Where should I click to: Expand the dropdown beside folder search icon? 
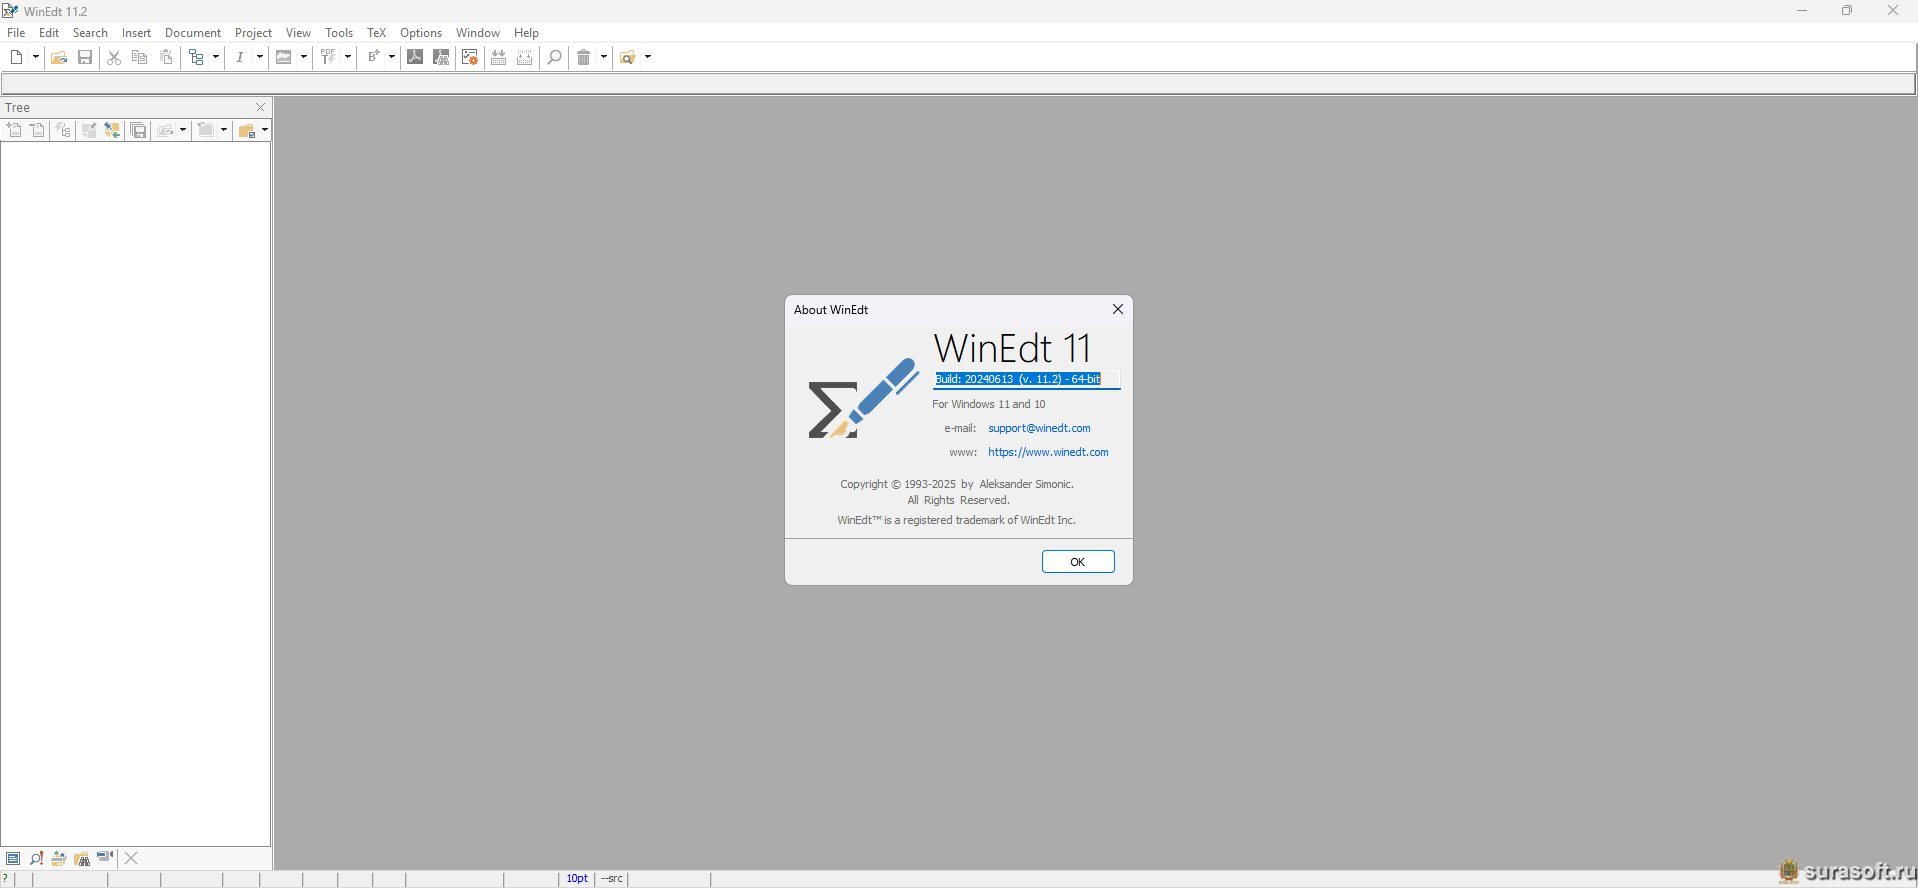coord(648,57)
